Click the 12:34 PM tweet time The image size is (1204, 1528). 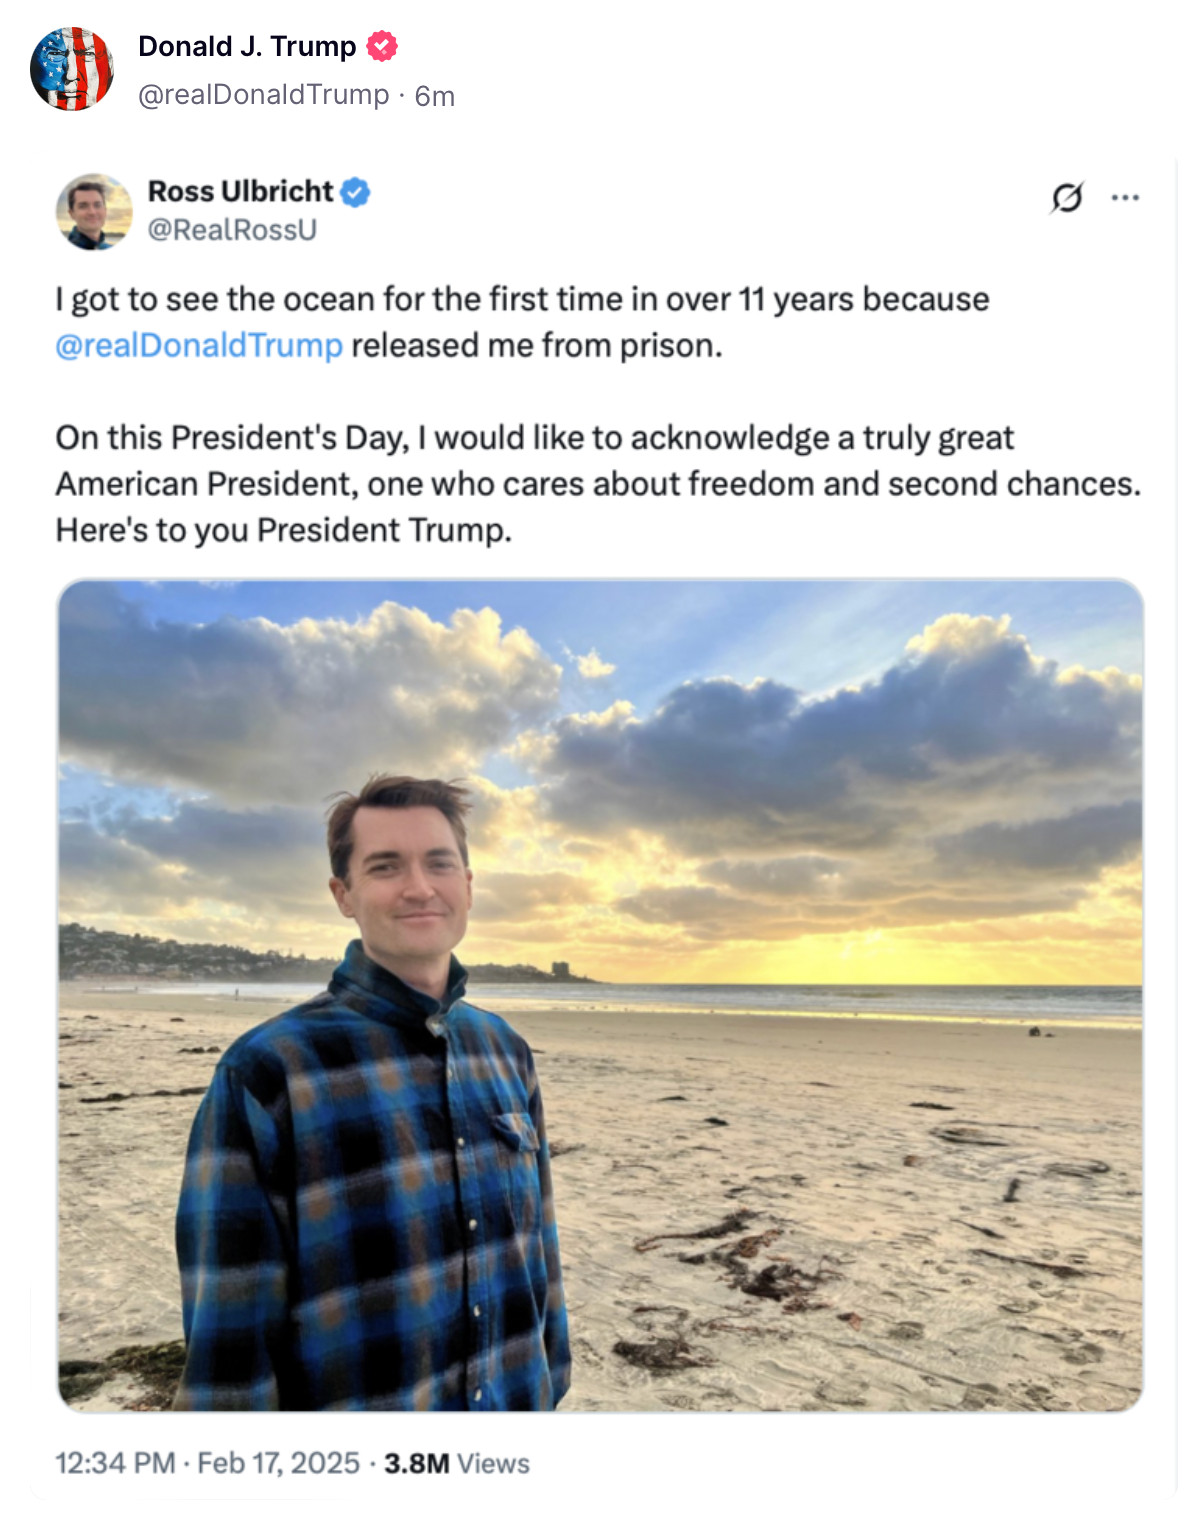coord(115,1463)
